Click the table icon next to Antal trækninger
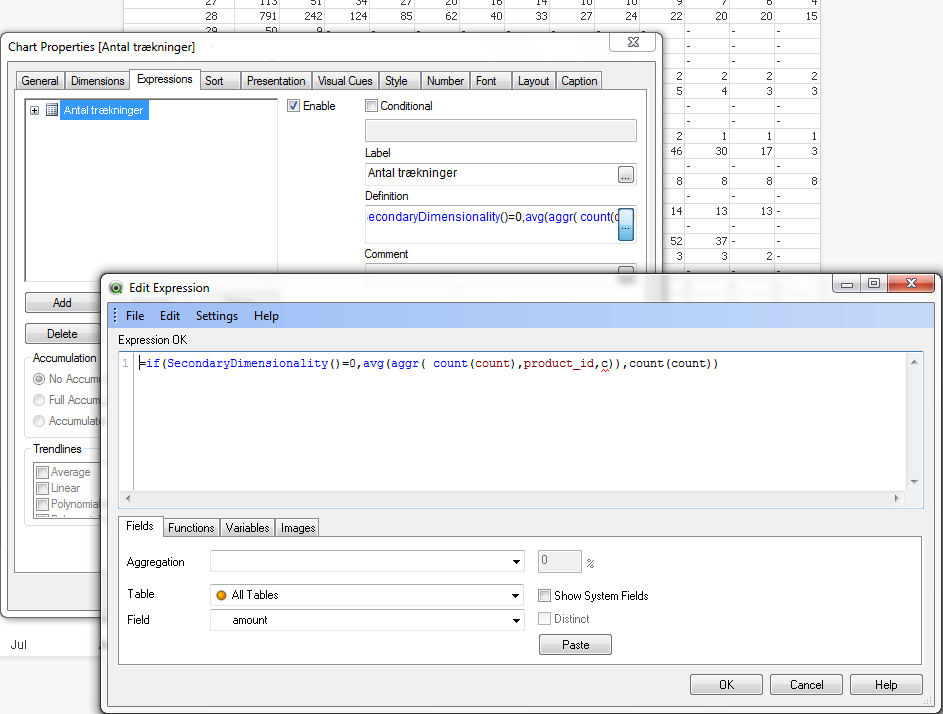The width and height of the screenshot is (943, 714). (52, 111)
